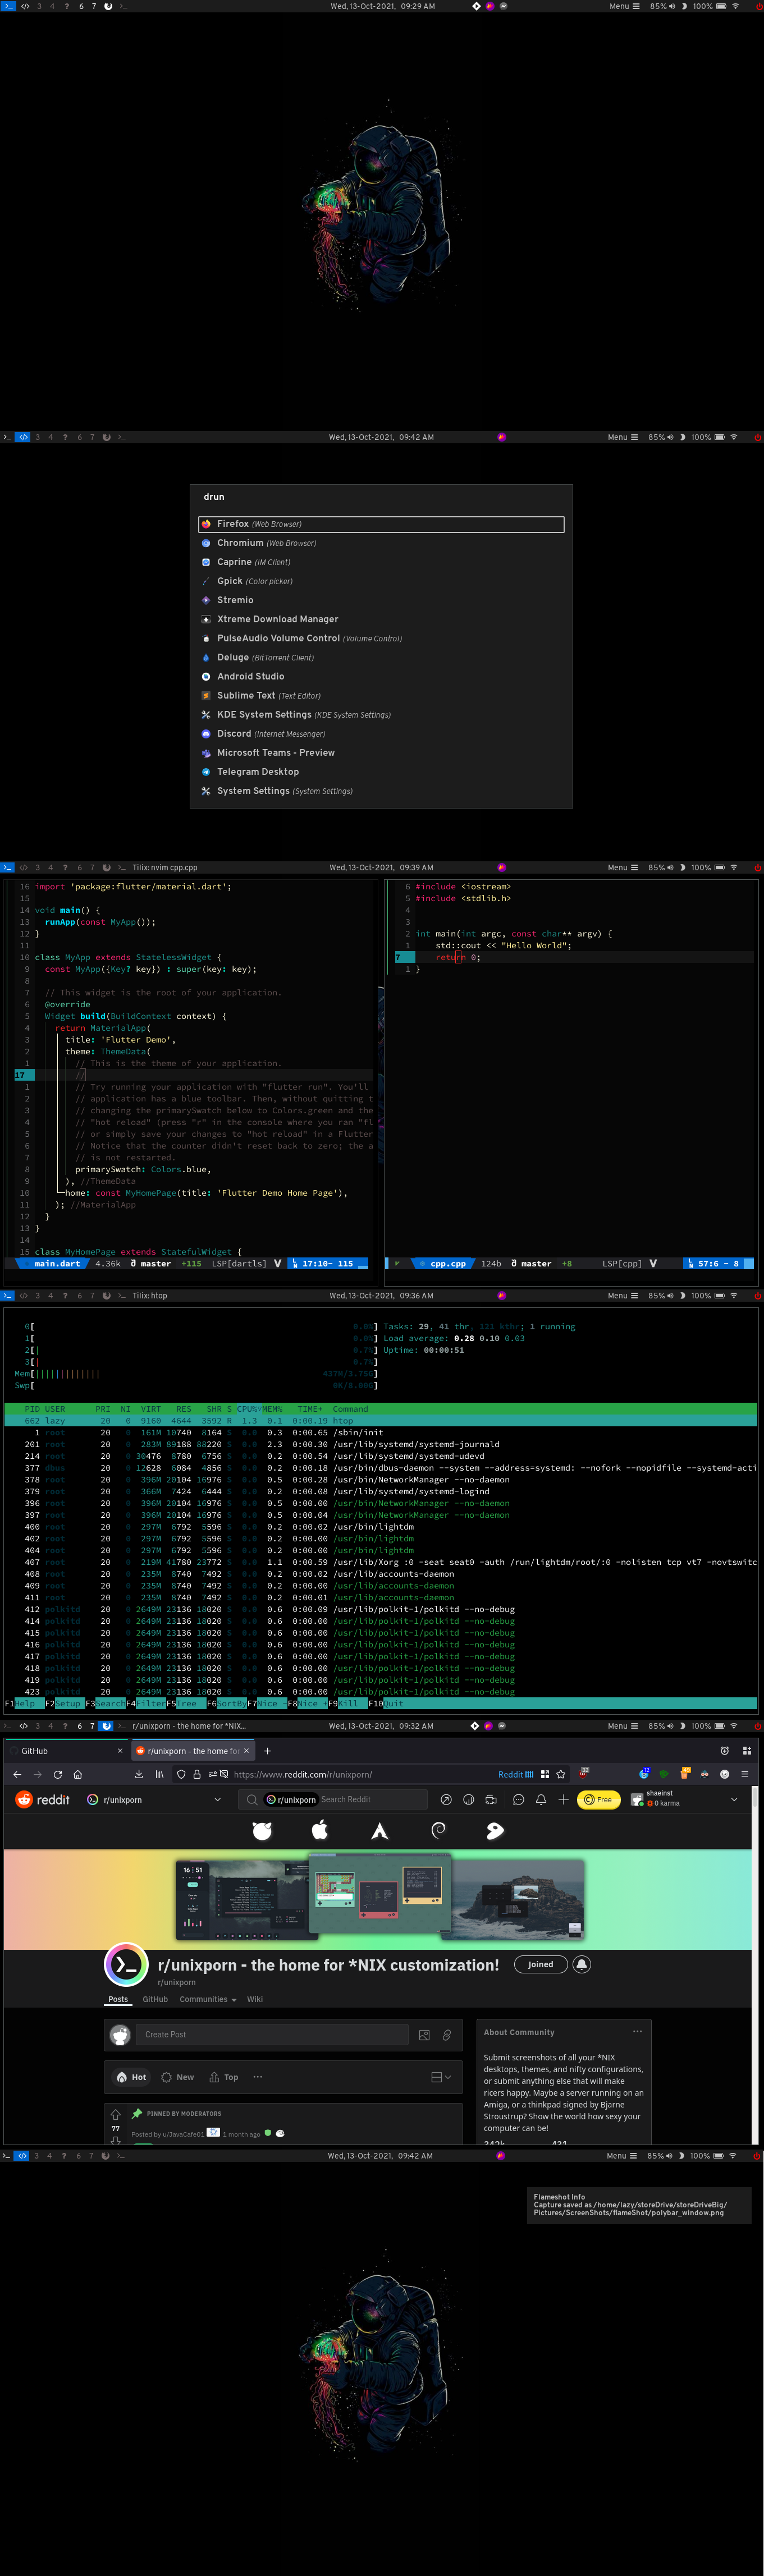Open the Wiki tab of r/unixporn
The width and height of the screenshot is (764, 2576).
(x=255, y=2000)
